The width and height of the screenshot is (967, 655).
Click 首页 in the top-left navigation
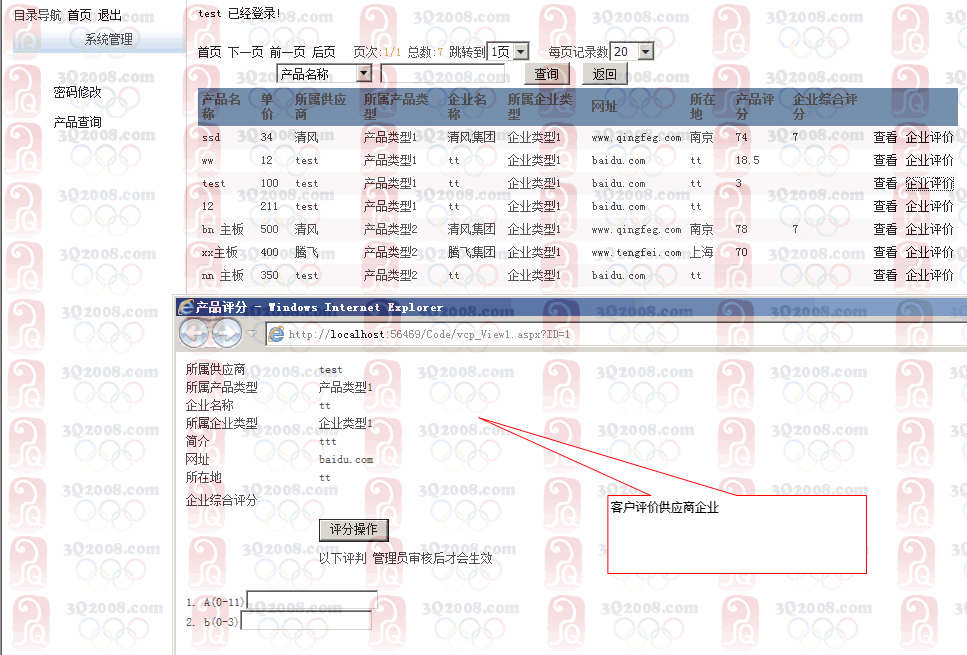[x=79, y=15]
